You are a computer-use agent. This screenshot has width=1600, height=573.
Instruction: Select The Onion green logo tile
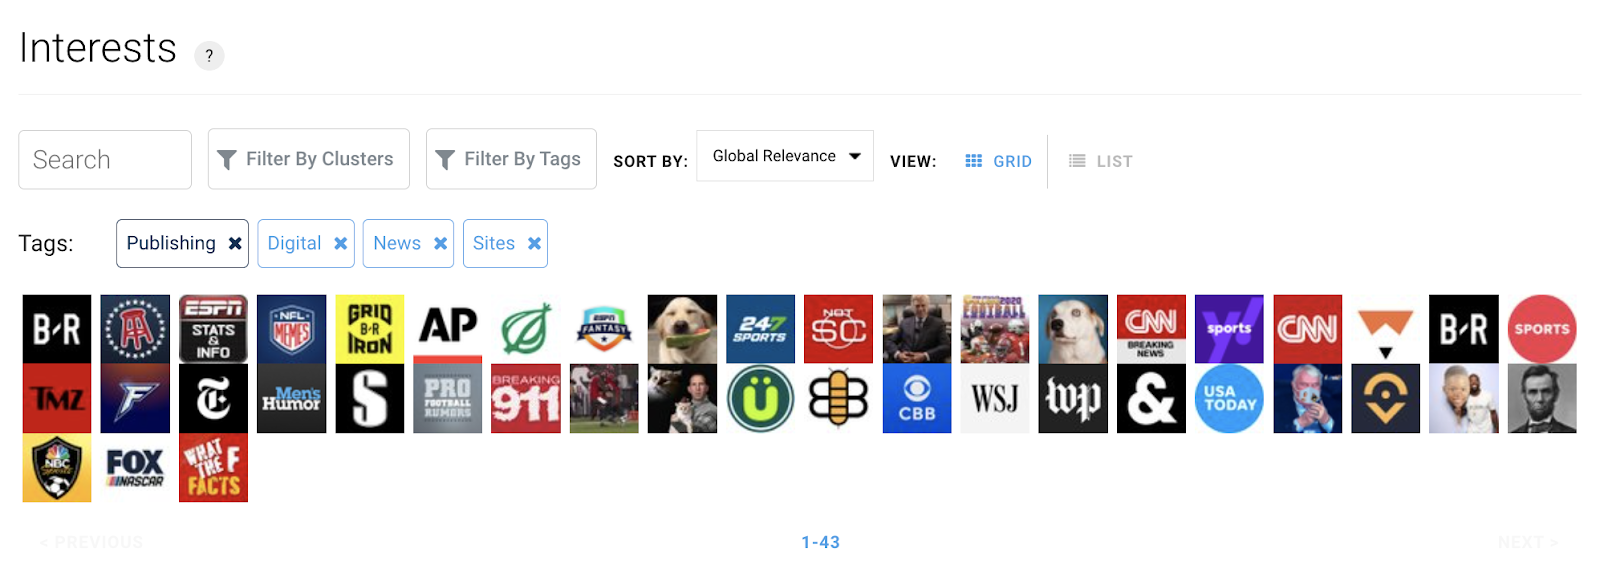526,329
